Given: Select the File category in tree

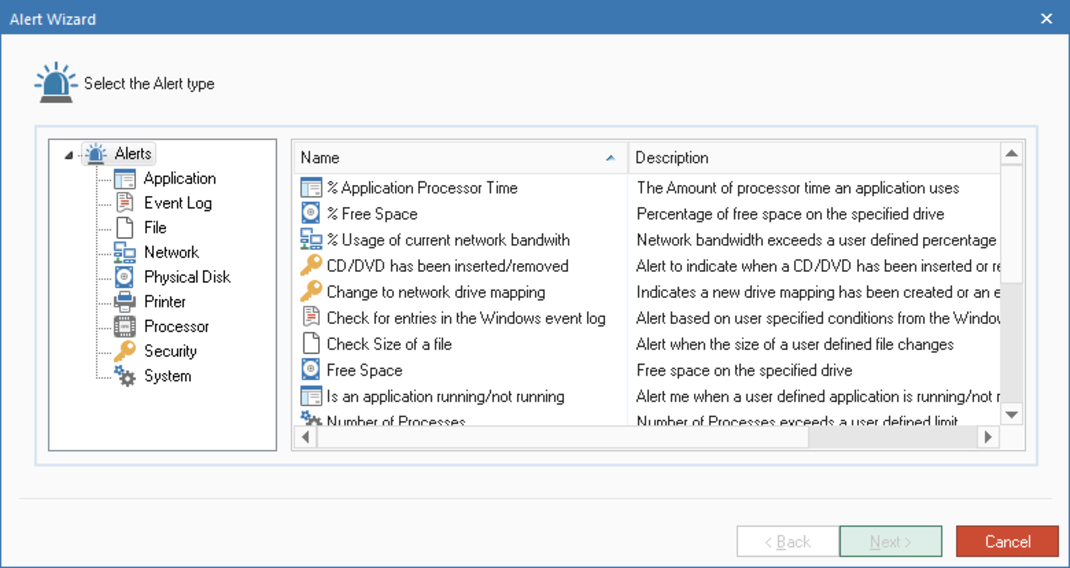Looking at the screenshot, I should (x=155, y=228).
